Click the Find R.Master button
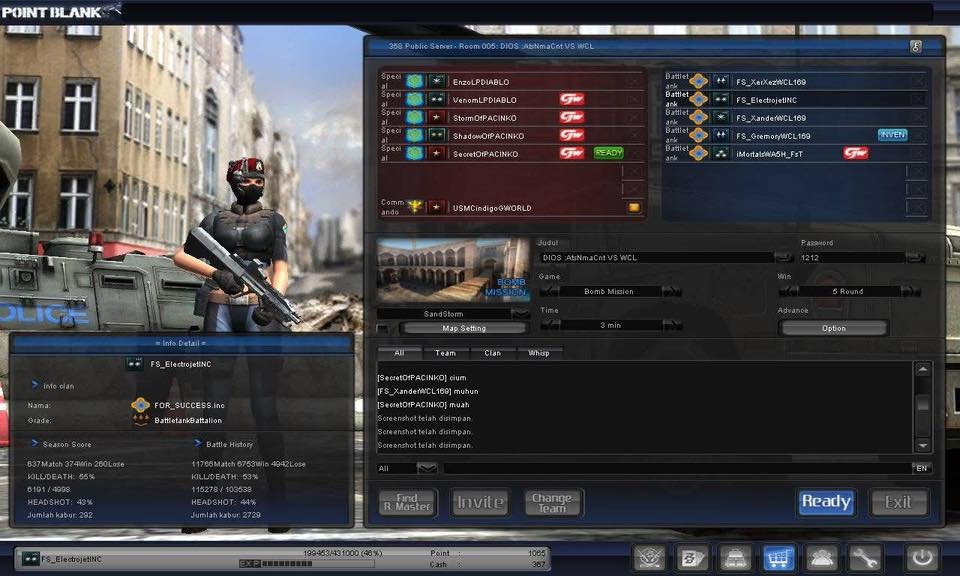Viewport: 960px width, 576px height. [x=408, y=502]
